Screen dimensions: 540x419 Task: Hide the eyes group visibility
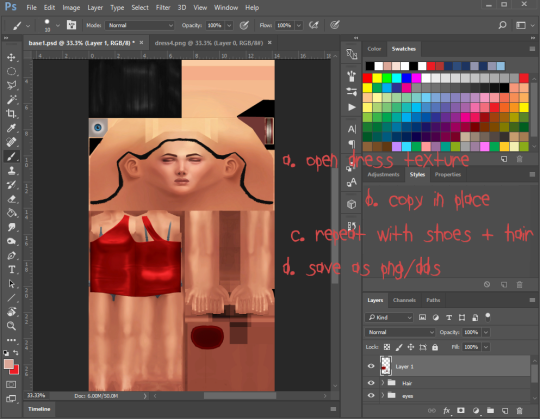371,396
